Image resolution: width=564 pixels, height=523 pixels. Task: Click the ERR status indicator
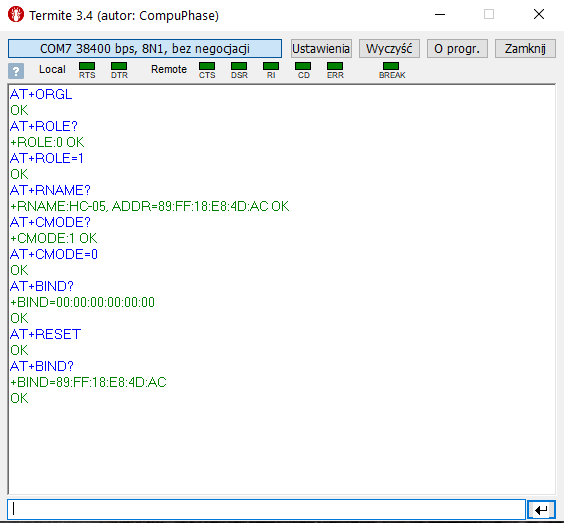click(335, 66)
